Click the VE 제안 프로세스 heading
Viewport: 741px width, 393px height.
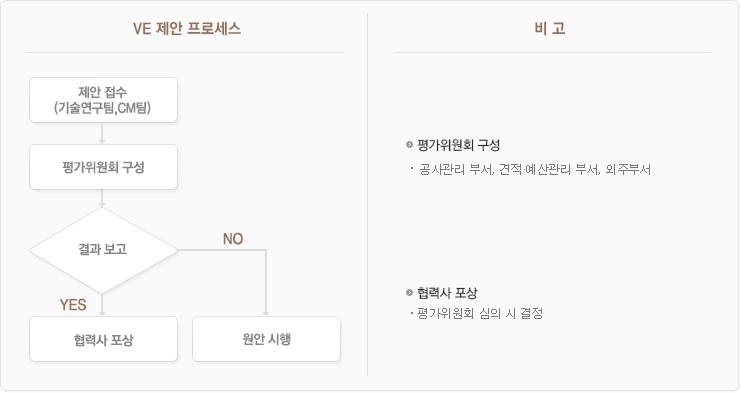pos(187,29)
